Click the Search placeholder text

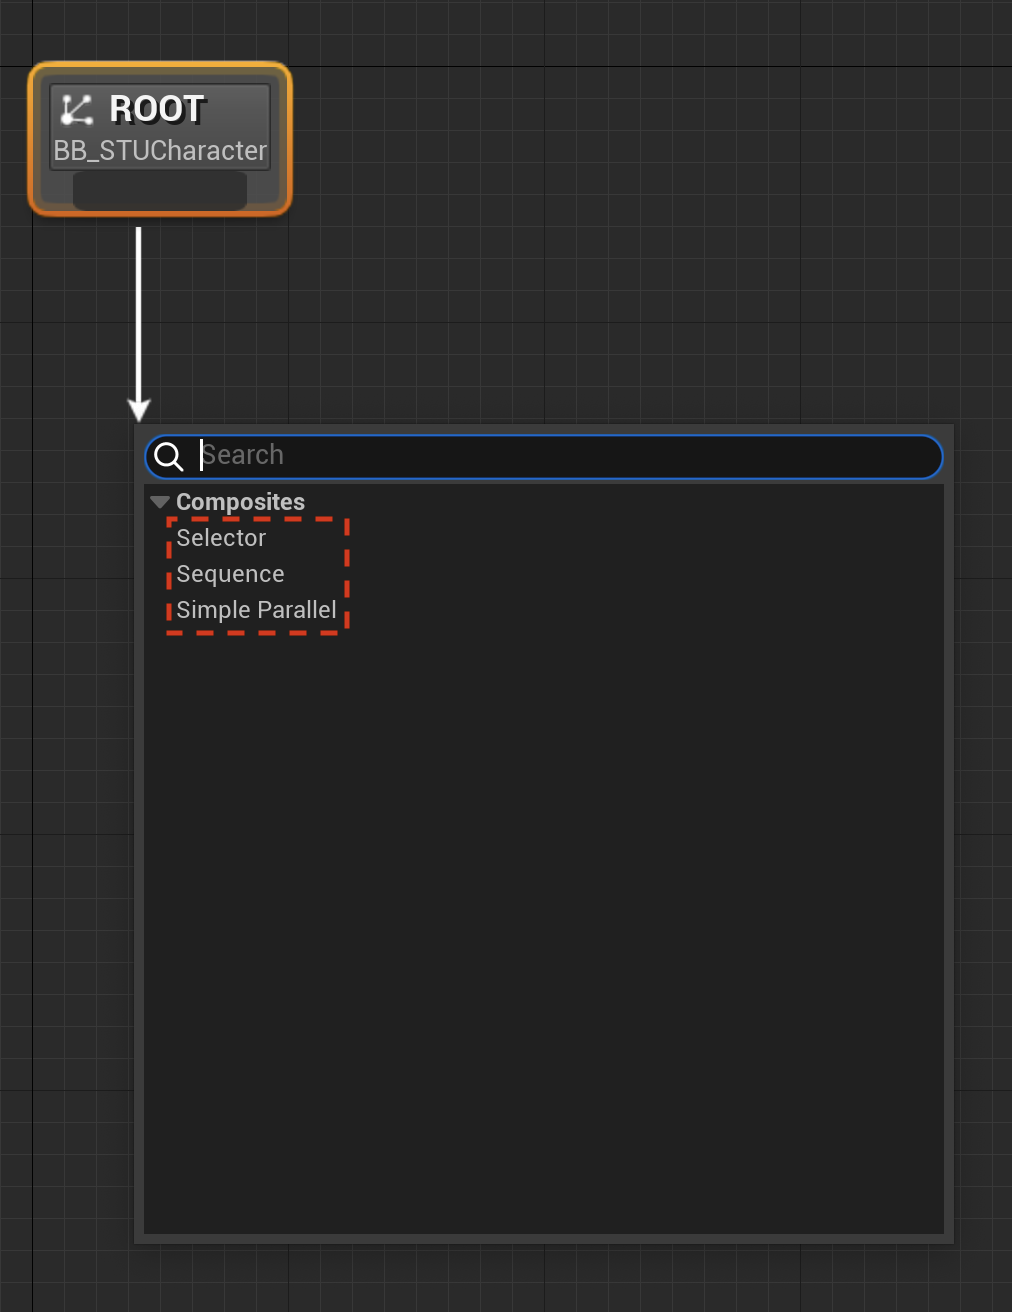coord(242,455)
